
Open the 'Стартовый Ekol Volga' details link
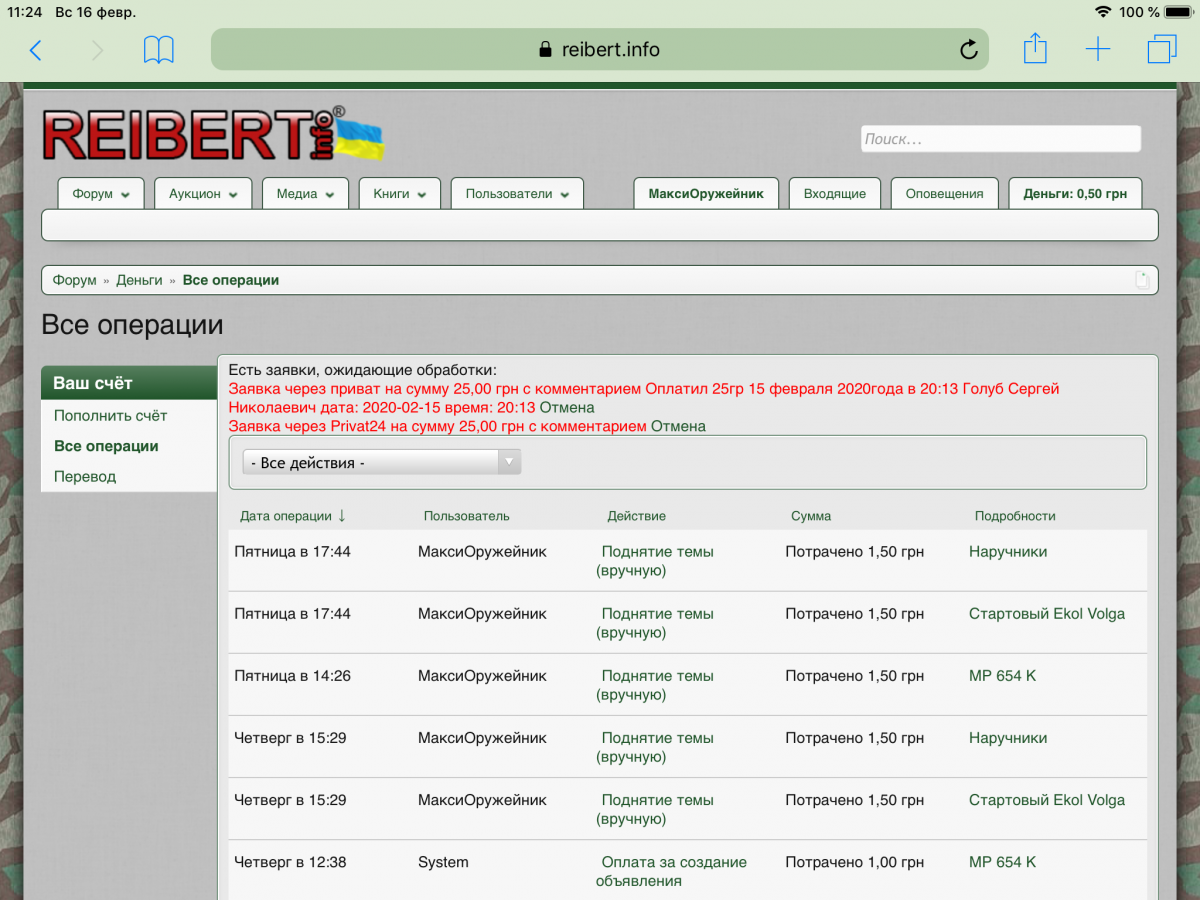pos(1046,613)
